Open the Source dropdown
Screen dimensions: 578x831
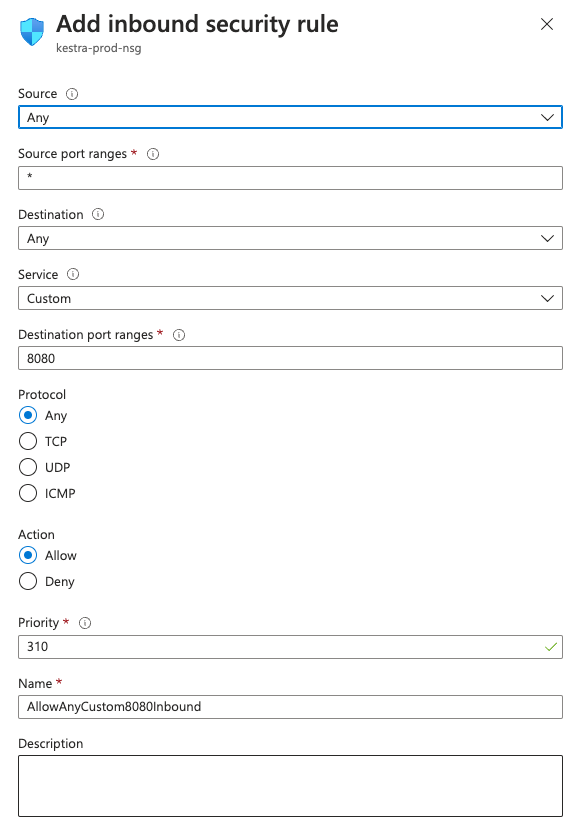pyautogui.click(x=290, y=117)
